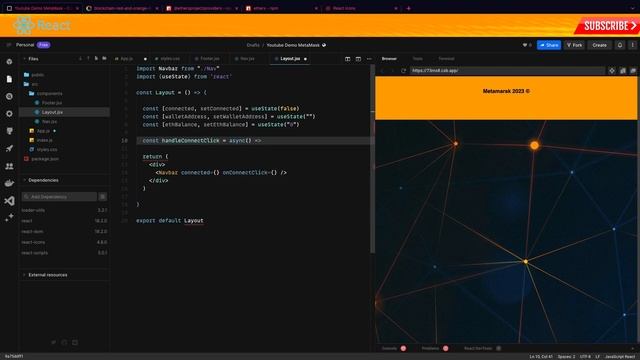The image size is (640, 360).
Task: Open the Explorer file icon in sidebar
Action: click(9, 79)
